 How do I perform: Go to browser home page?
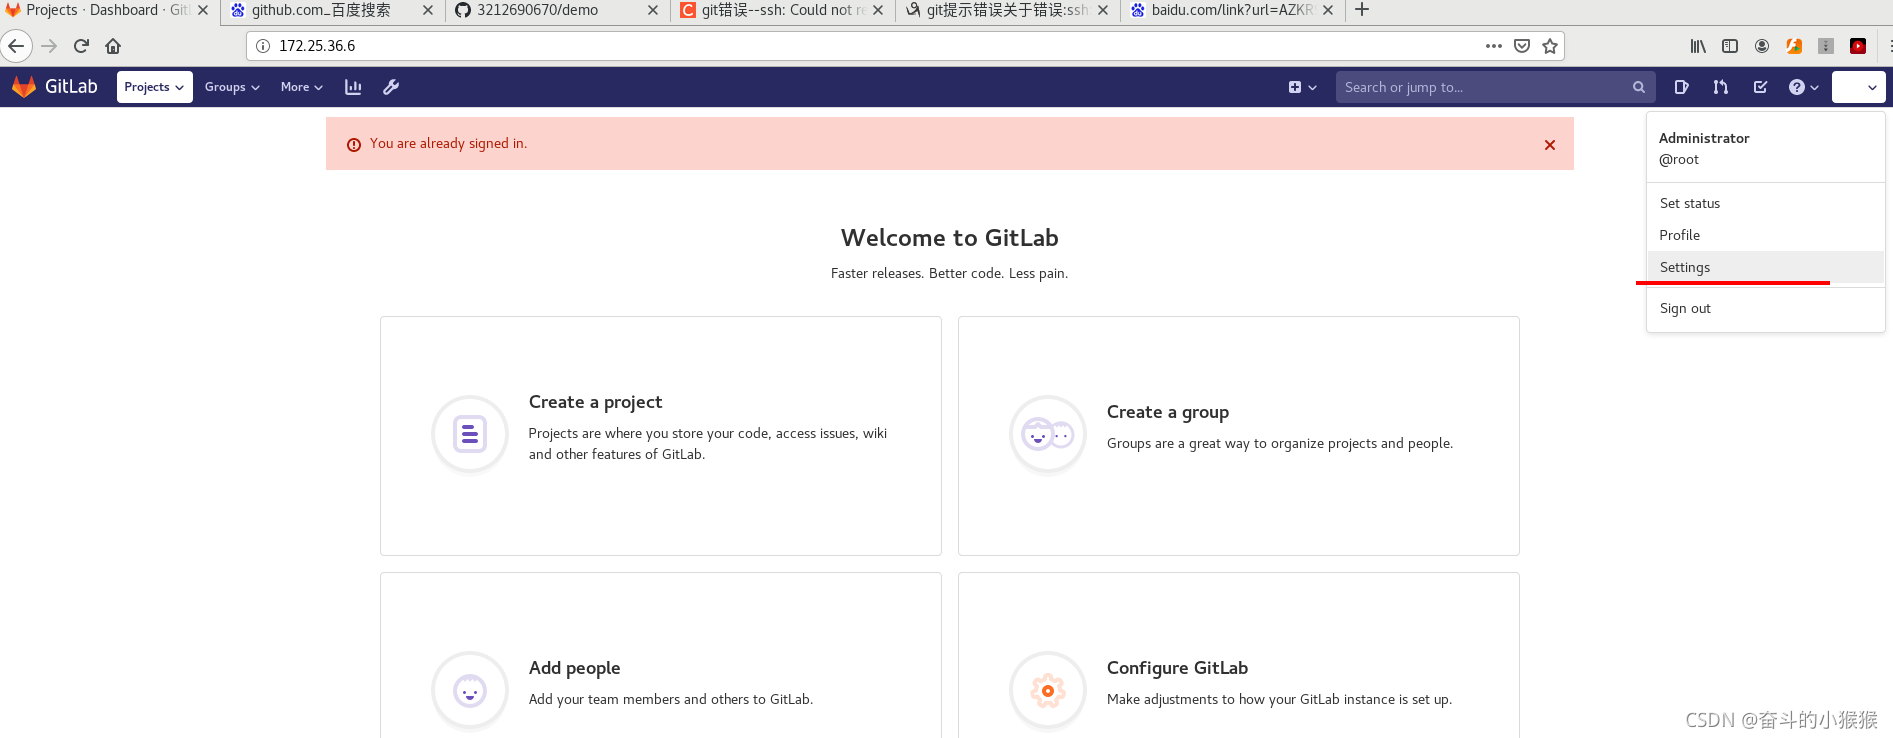coord(113,46)
